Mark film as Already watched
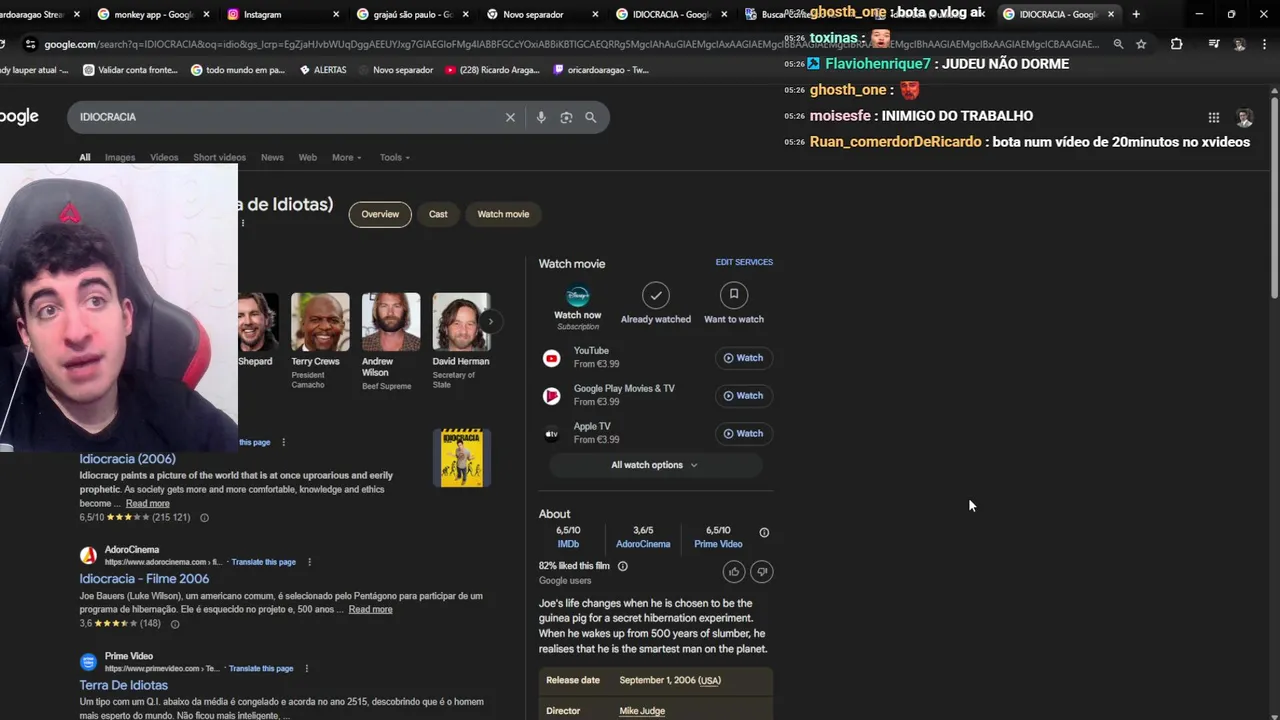 click(x=656, y=303)
